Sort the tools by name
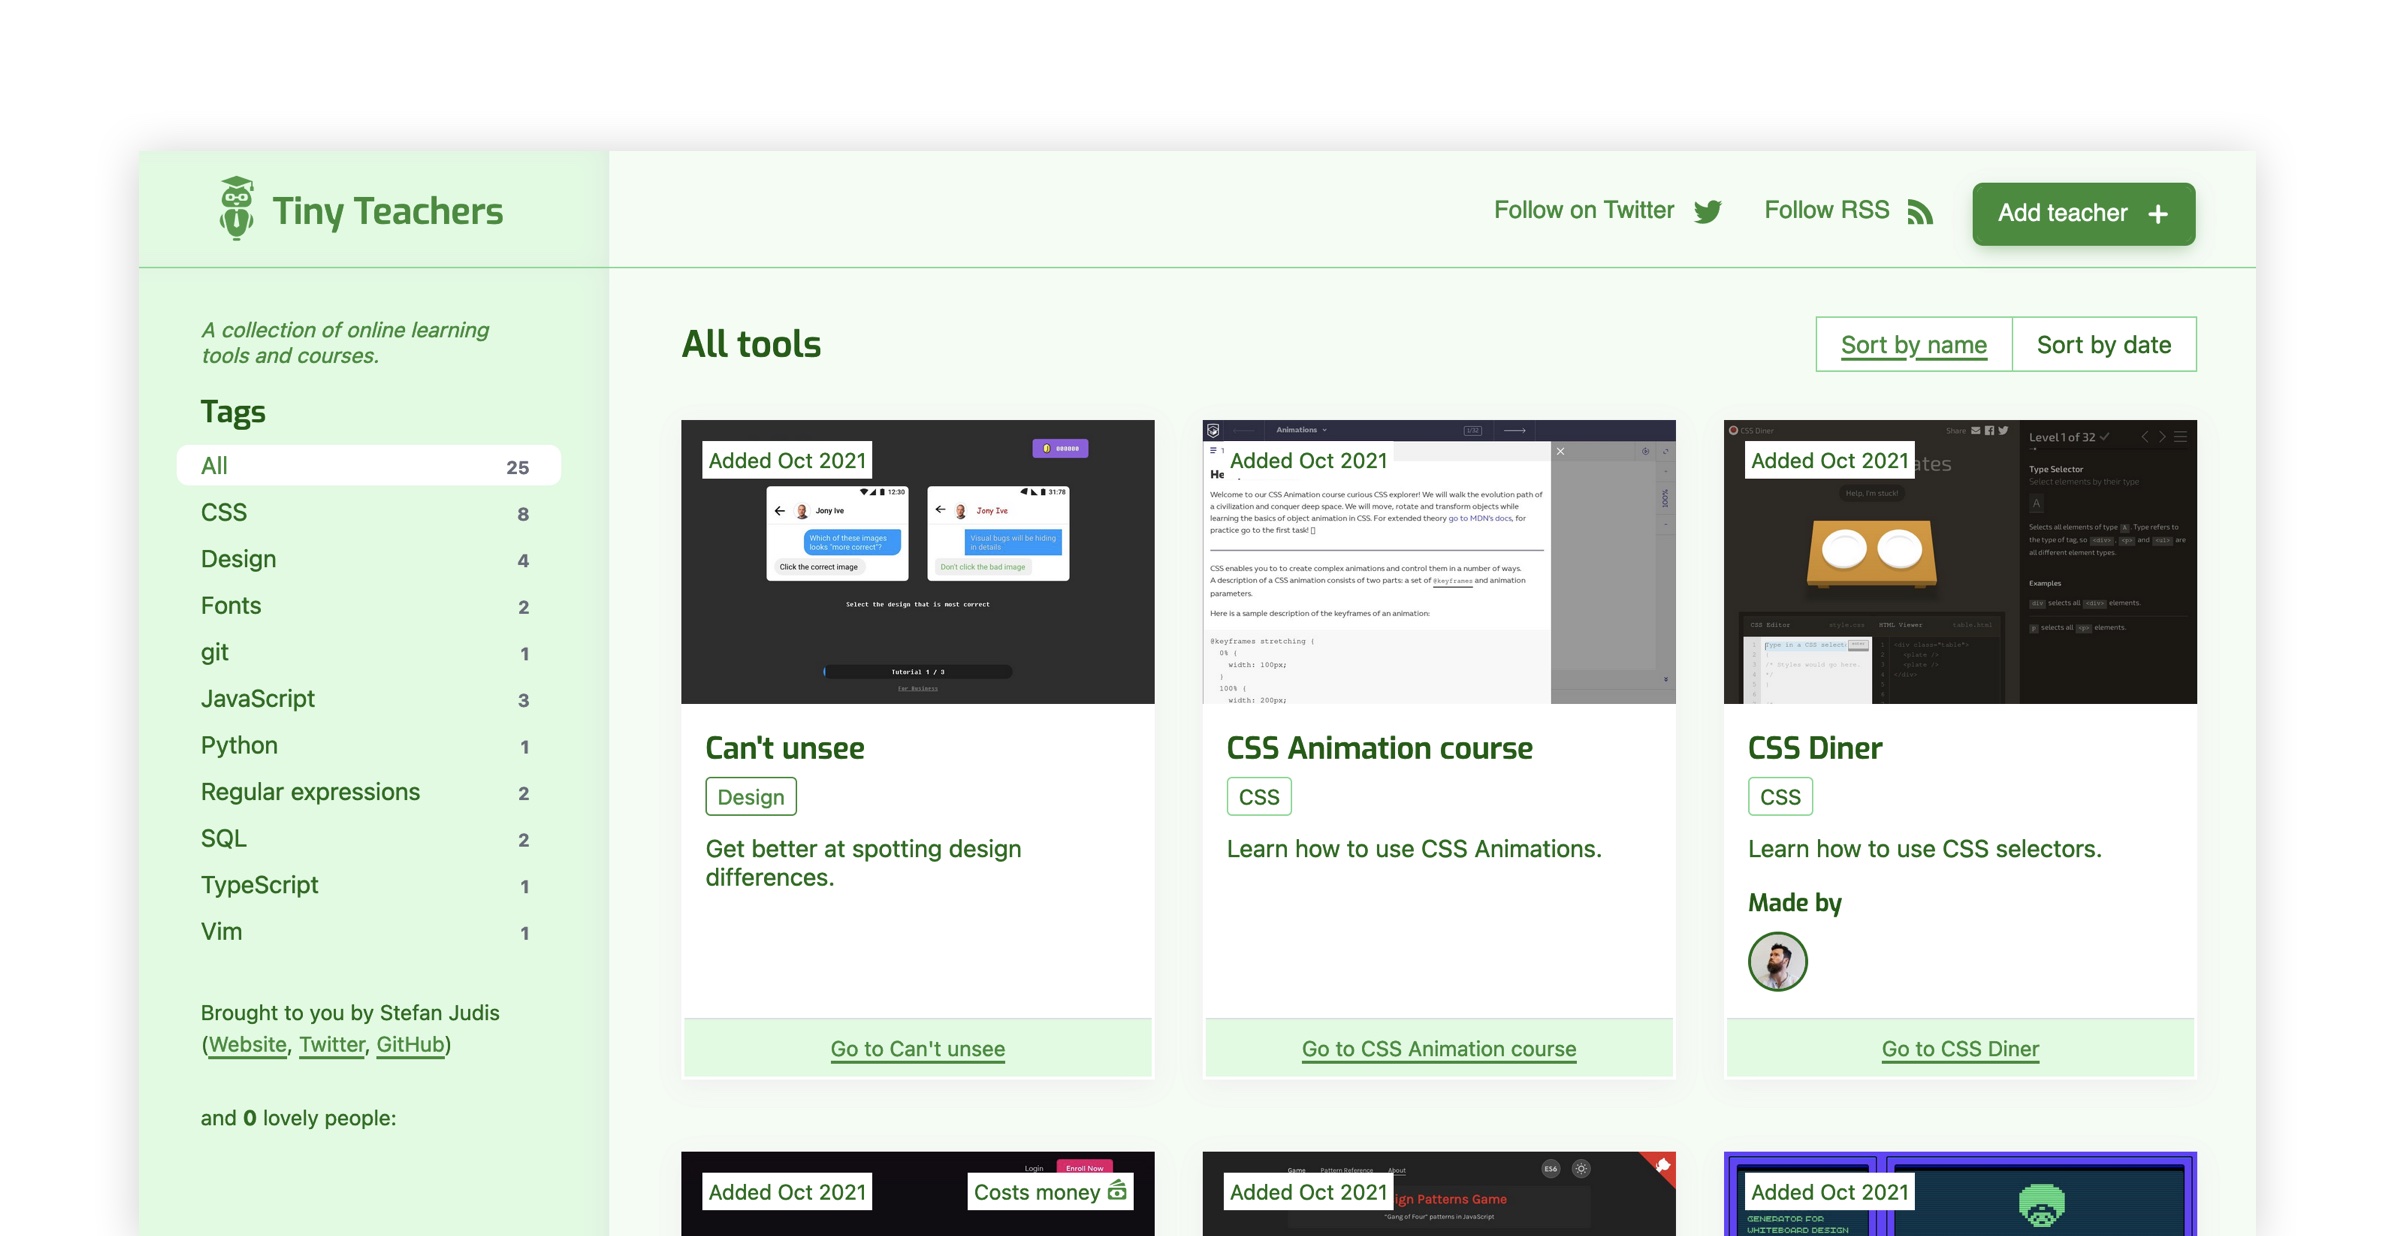Viewport: 2400px width, 1236px height. point(1913,344)
